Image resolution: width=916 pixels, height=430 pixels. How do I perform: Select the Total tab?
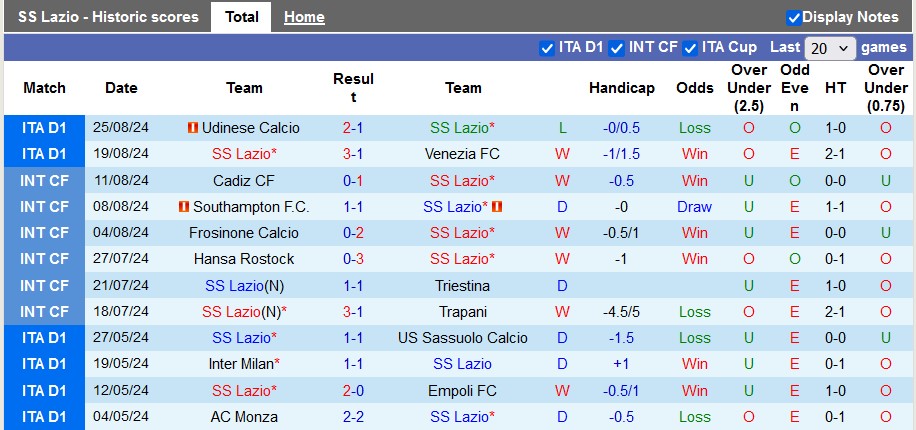(242, 17)
